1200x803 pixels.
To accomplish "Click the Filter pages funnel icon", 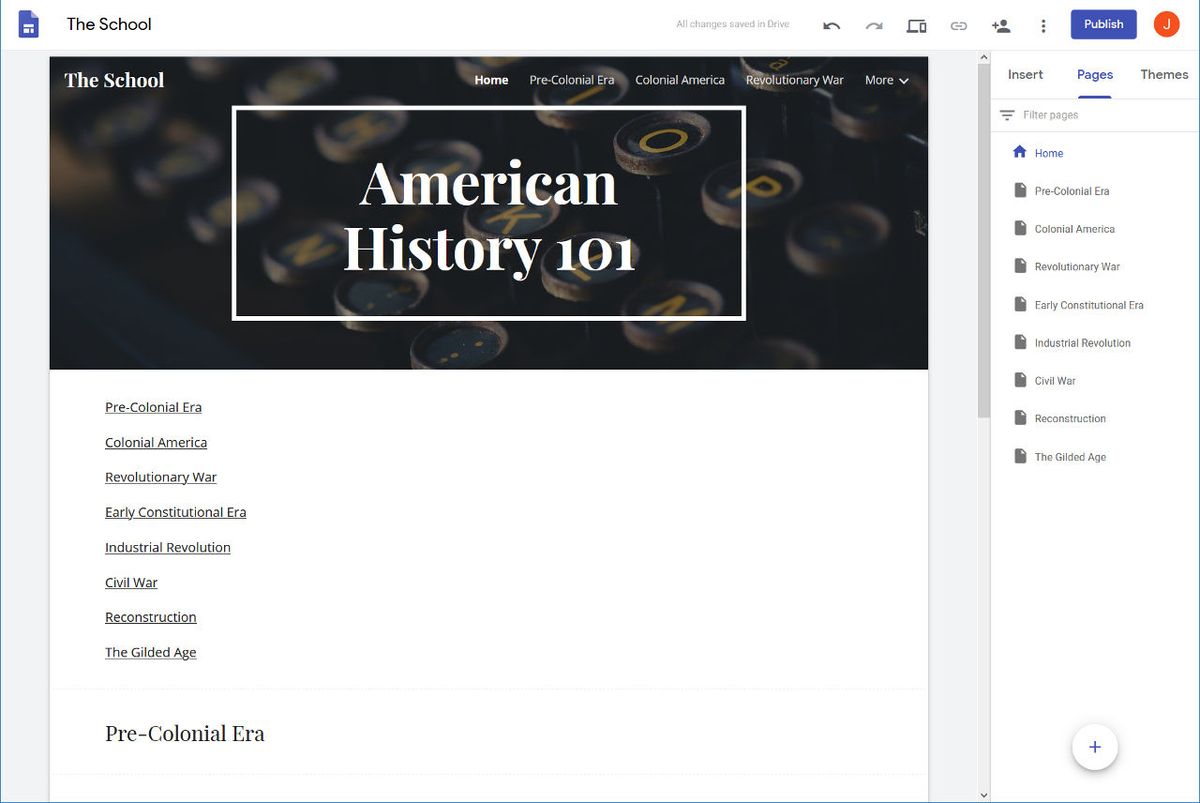I will (x=1007, y=114).
